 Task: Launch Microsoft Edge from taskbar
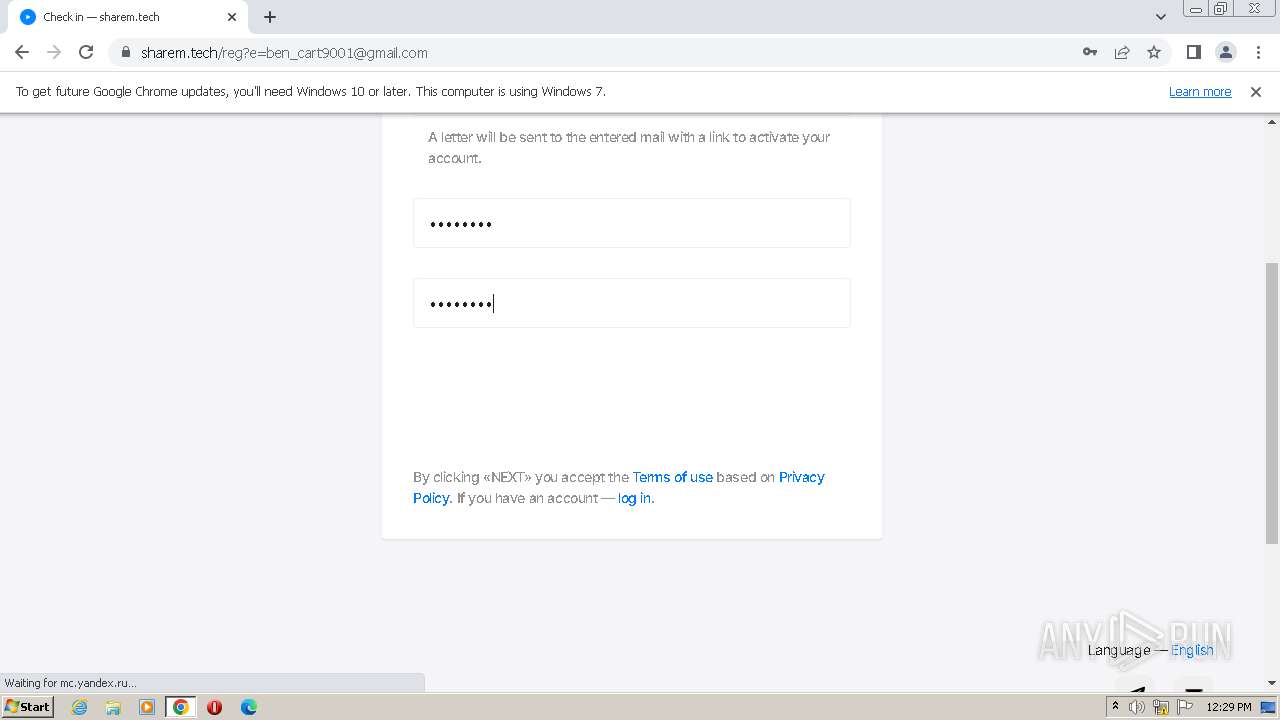tap(248, 707)
